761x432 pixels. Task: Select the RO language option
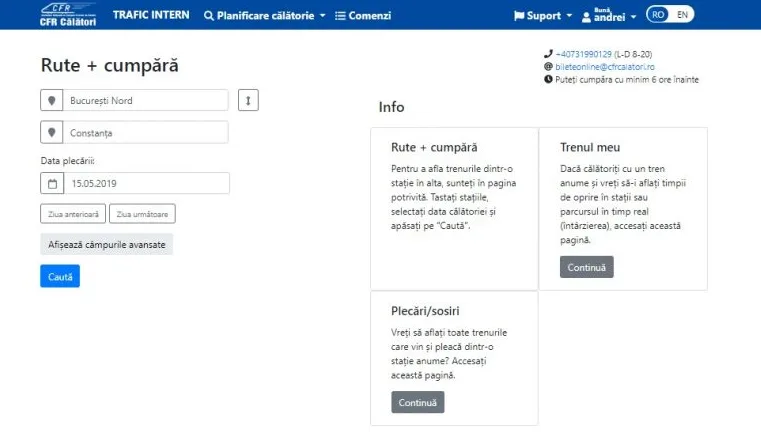(x=659, y=15)
